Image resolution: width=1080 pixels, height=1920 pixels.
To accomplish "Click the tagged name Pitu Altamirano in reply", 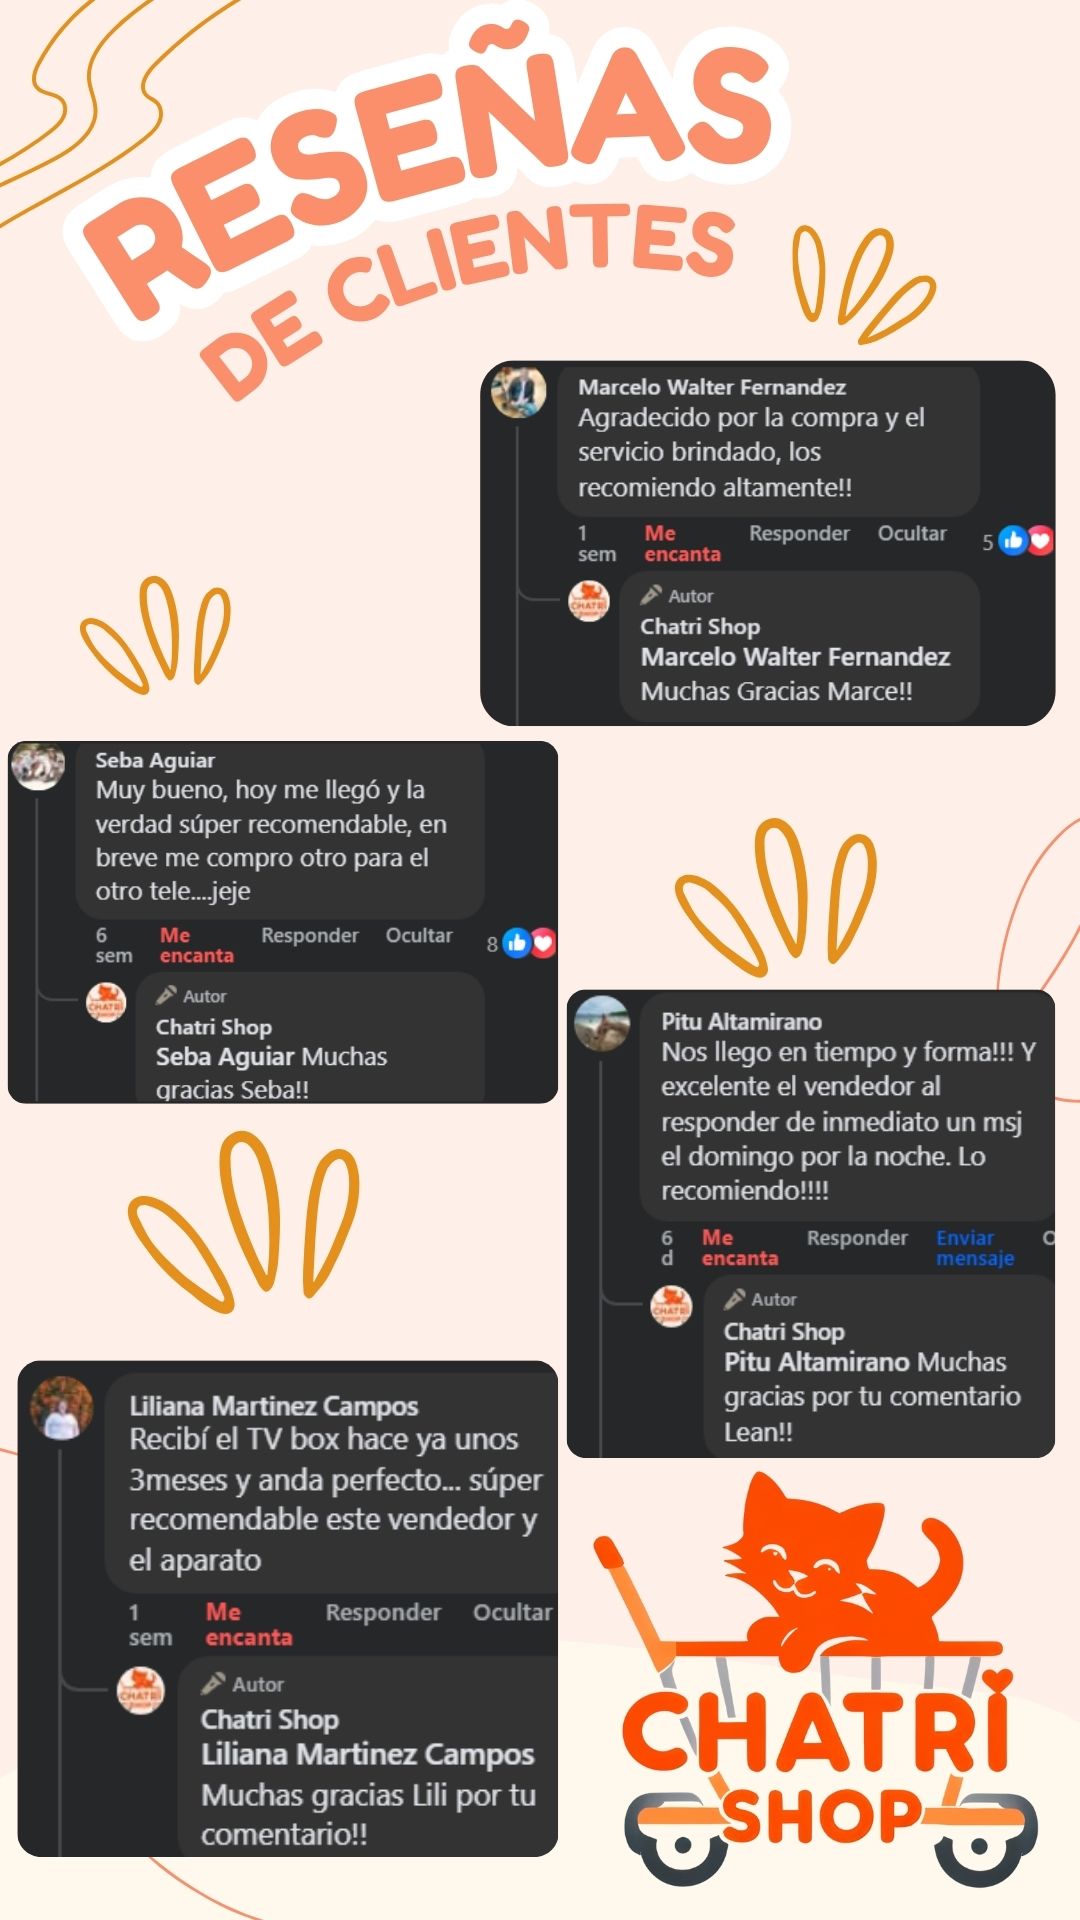I will point(816,1362).
